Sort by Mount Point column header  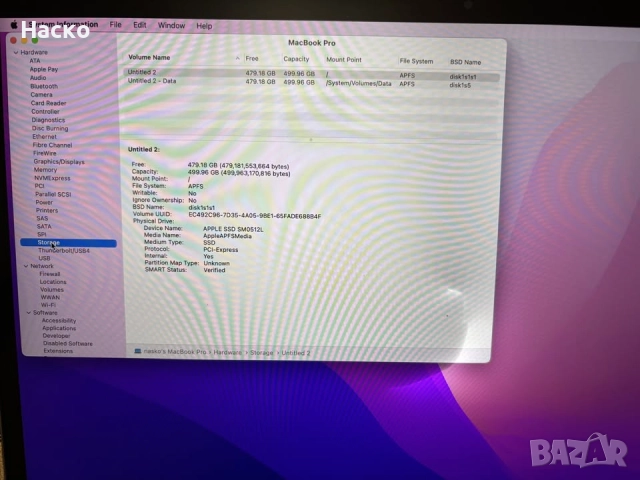click(x=344, y=60)
